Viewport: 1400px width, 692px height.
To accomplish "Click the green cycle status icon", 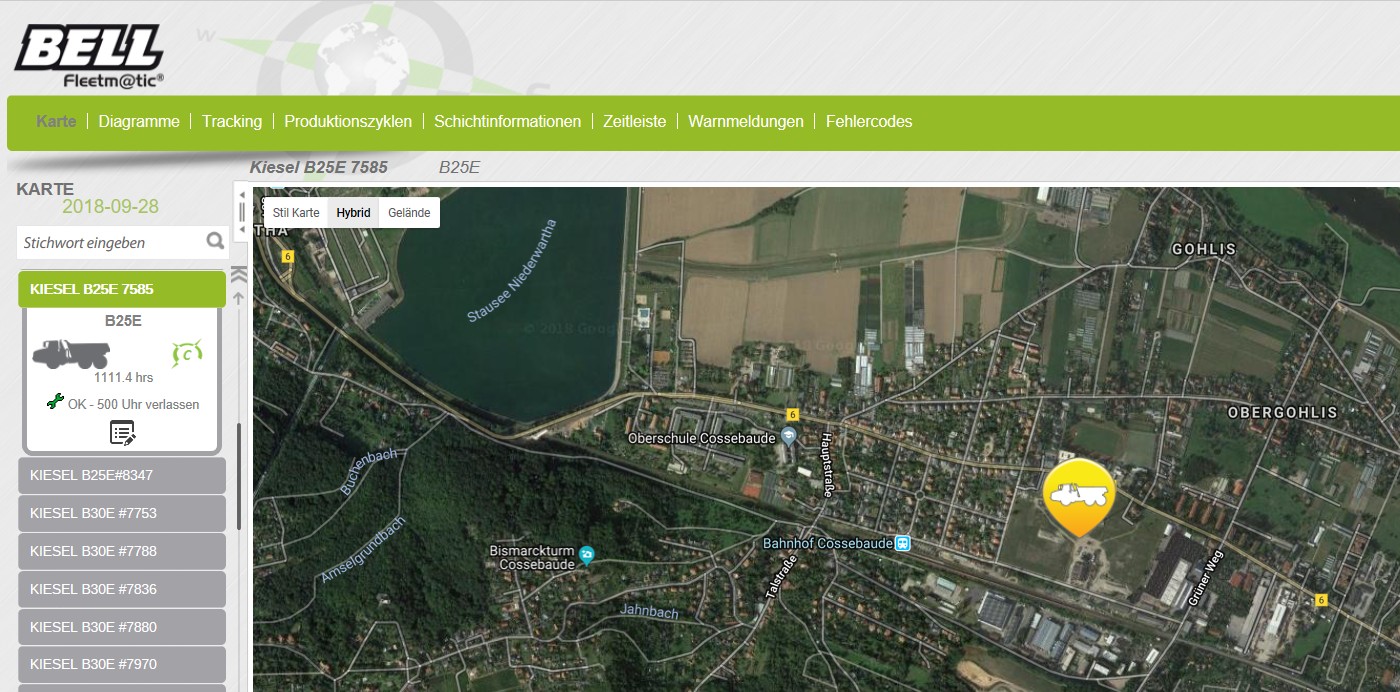I will click(x=187, y=352).
